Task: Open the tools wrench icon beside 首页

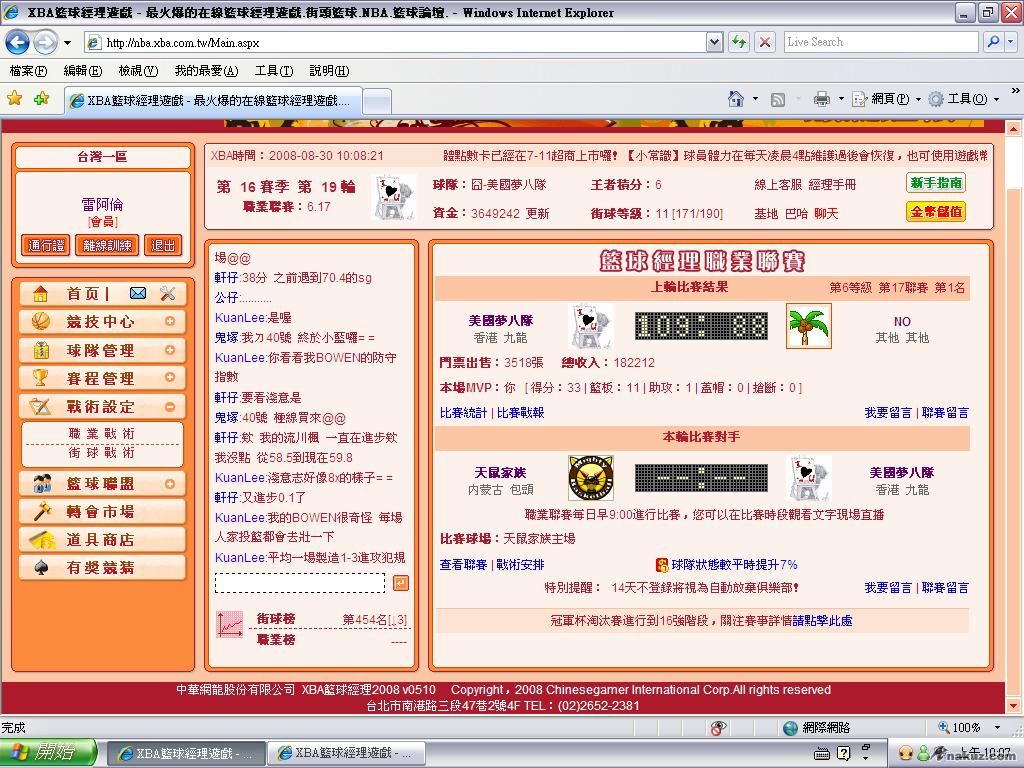Action: (168, 293)
